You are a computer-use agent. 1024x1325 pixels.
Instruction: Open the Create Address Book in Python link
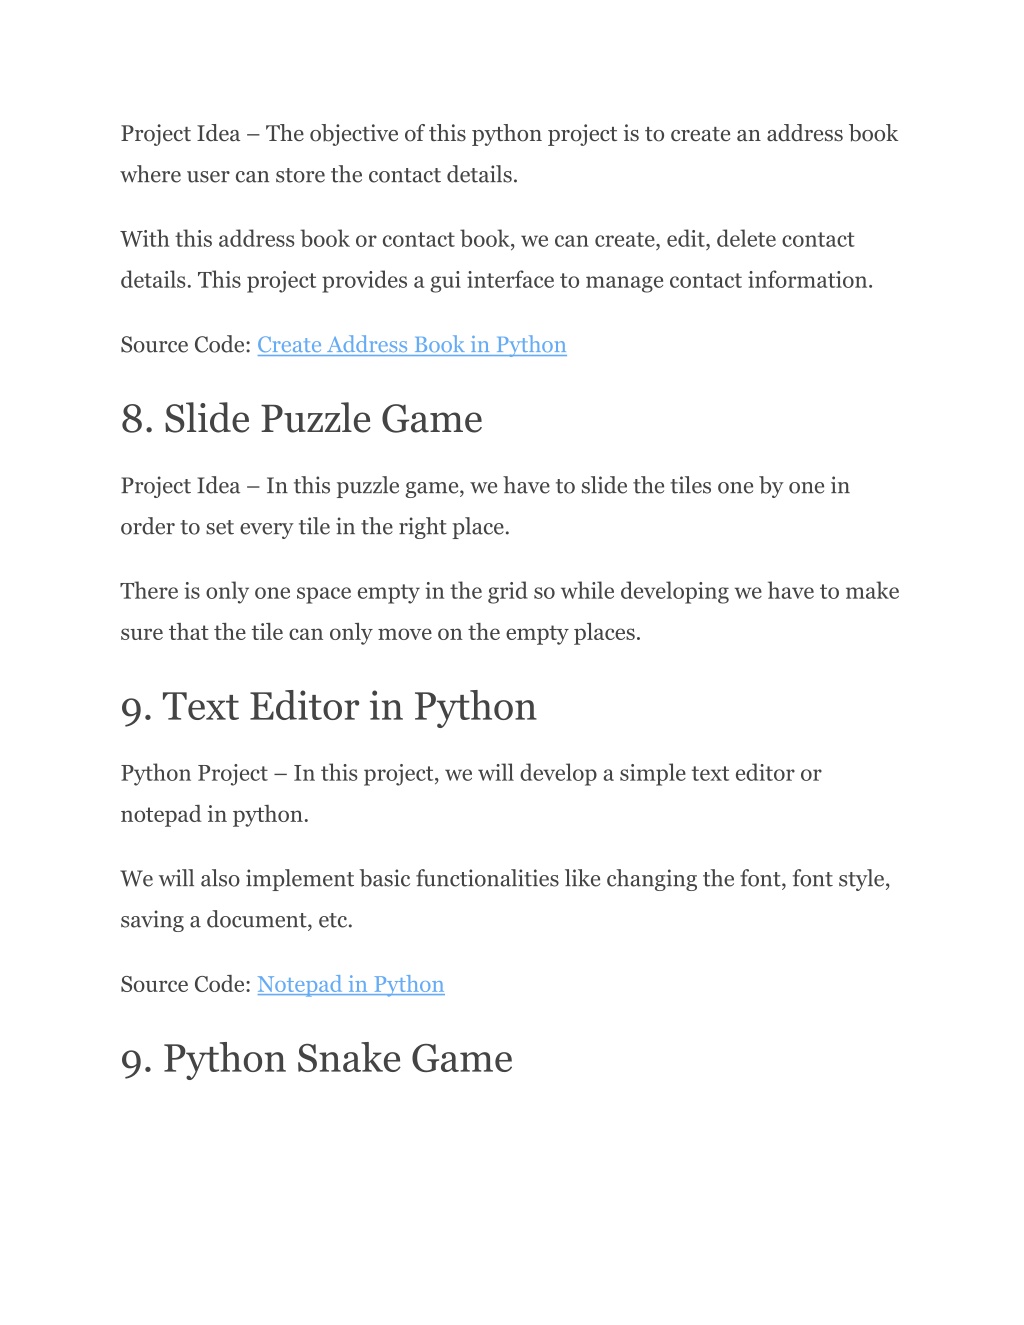point(411,345)
